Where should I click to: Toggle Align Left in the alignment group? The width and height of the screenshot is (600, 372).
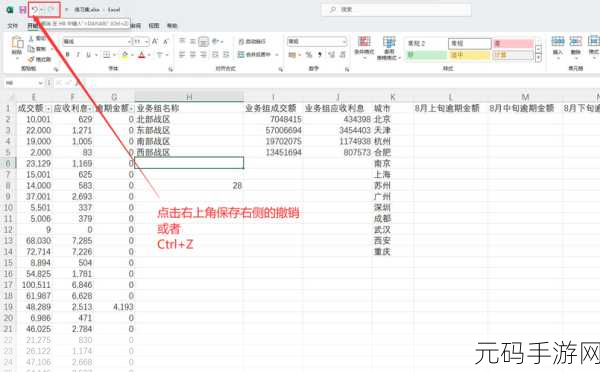point(182,55)
